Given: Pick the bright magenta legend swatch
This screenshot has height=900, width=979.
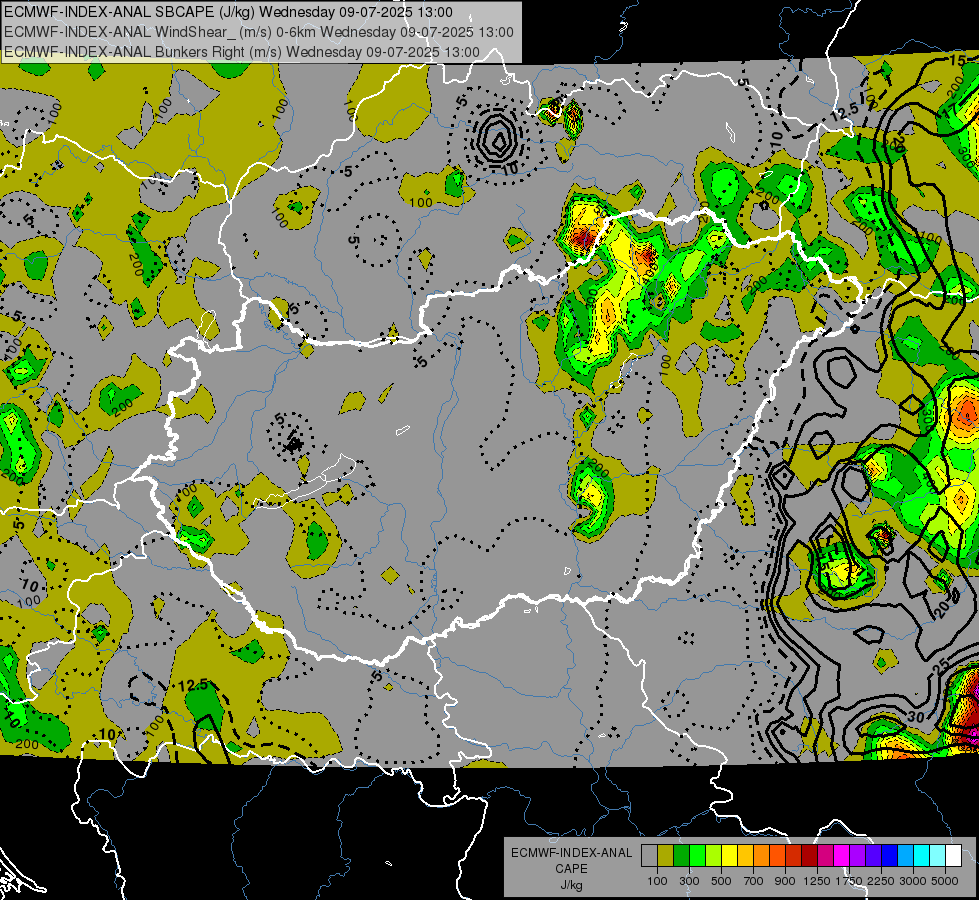Looking at the screenshot, I should (842, 856).
